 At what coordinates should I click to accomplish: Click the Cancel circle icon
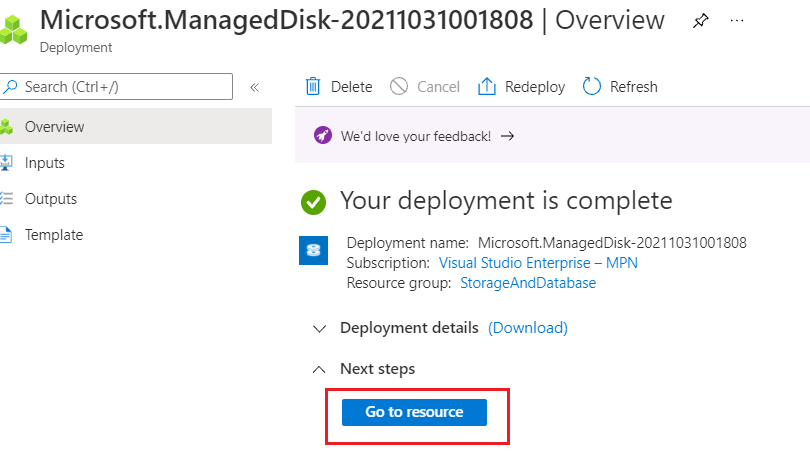tap(399, 86)
